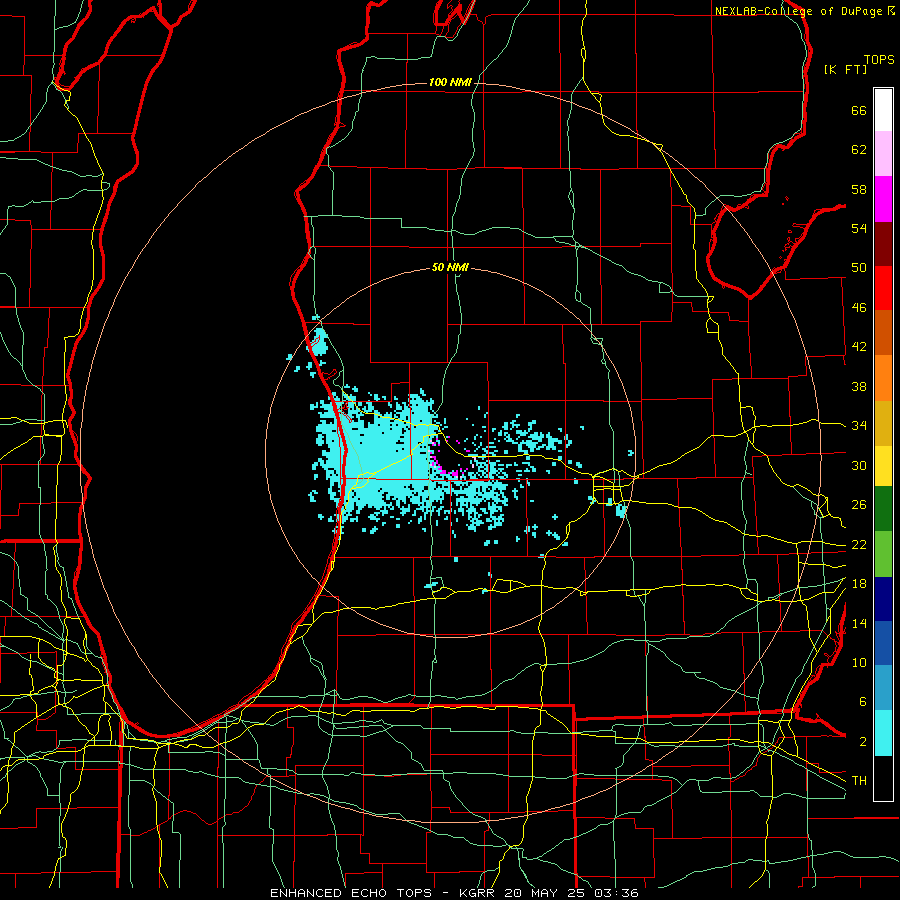The image size is (900, 900).
Task: Choose the dark green legend swatch
Action: pos(883,509)
